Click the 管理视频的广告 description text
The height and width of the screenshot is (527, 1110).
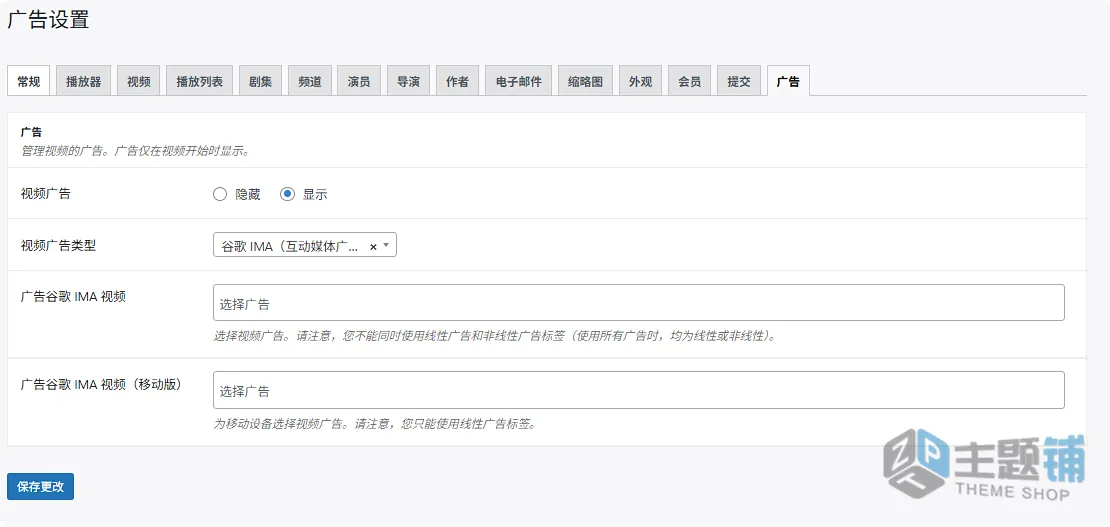pos(136,151)
